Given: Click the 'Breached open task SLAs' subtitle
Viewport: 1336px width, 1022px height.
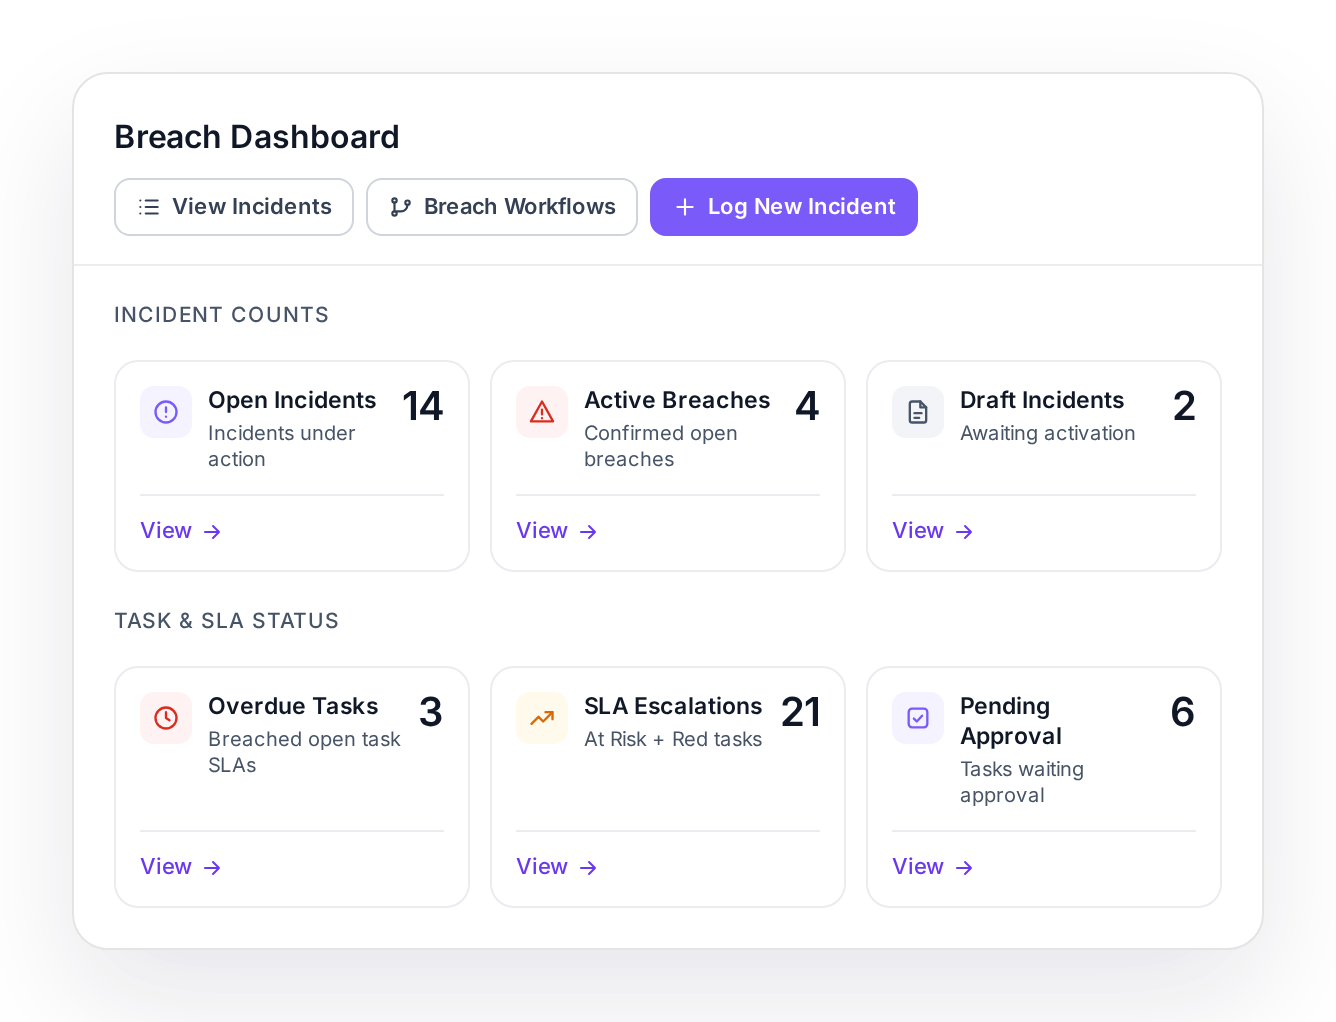Looking at the screenshot, I should [304, 752].
